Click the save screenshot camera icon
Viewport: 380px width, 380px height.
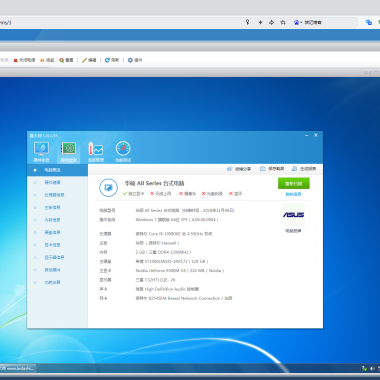click(x=263, y=169)
